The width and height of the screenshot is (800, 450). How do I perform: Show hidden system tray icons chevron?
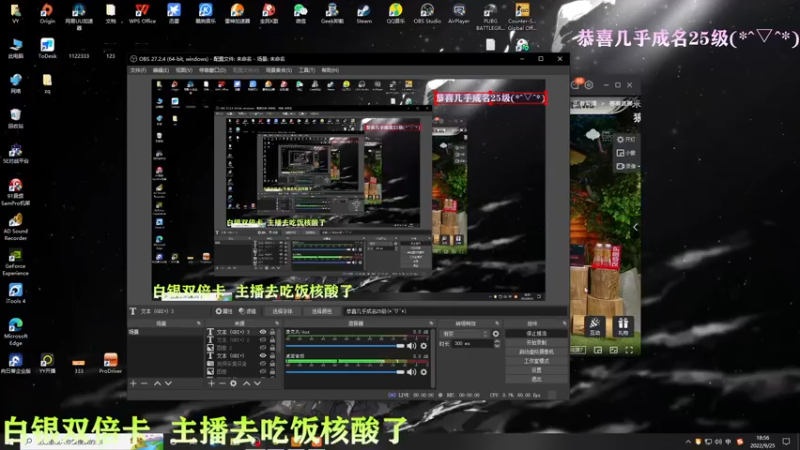tap(688, 442)
